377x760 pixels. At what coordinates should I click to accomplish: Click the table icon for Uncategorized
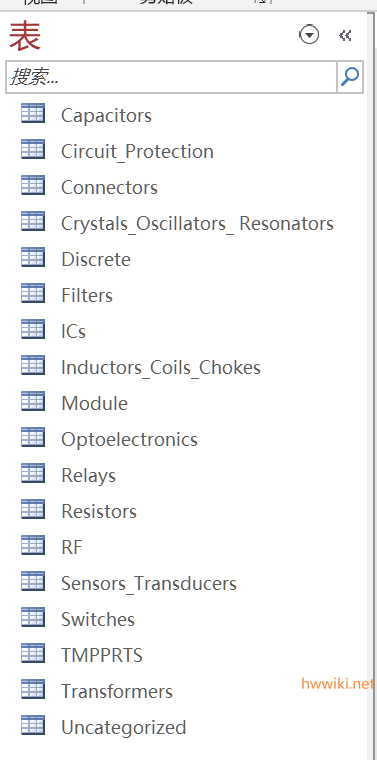[33, 726]
